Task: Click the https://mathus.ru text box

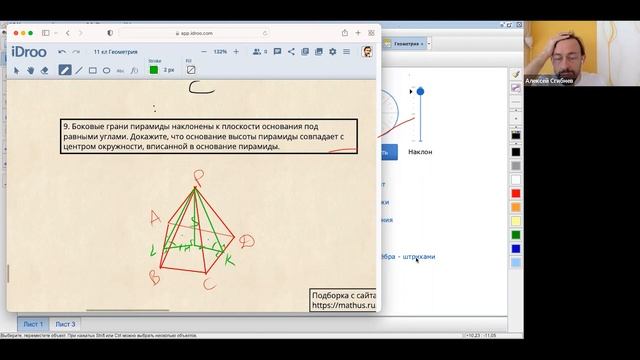Action: click(x=343, y=300)
